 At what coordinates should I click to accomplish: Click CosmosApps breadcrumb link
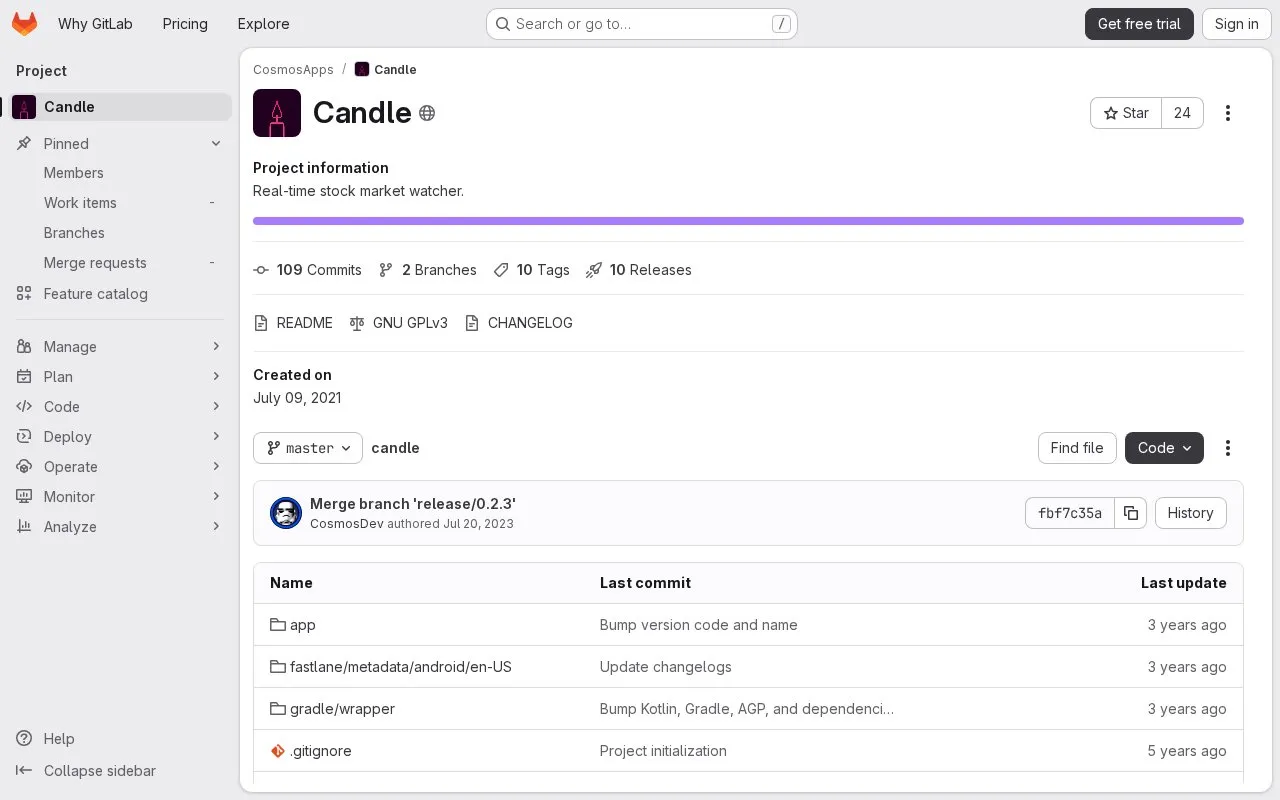point(293,70)
